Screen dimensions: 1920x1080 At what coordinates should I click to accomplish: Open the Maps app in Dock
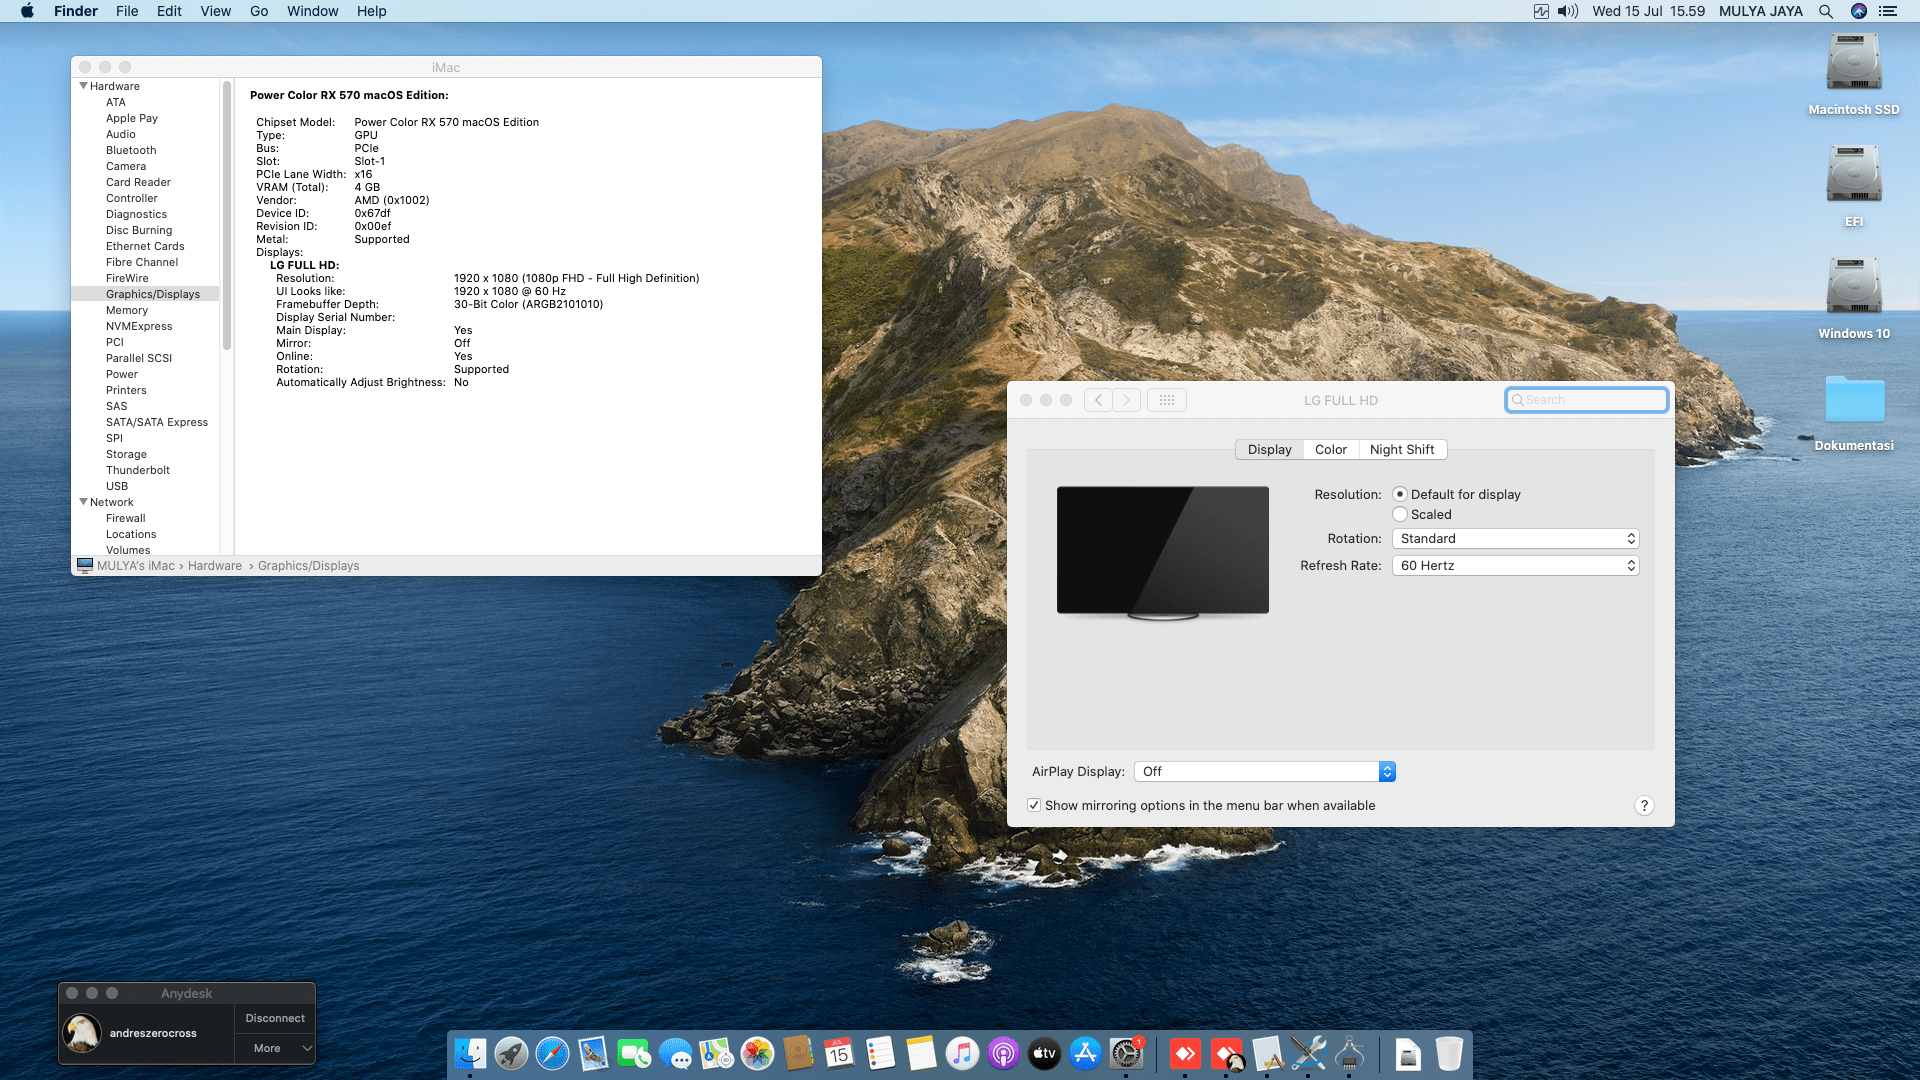716,1053
